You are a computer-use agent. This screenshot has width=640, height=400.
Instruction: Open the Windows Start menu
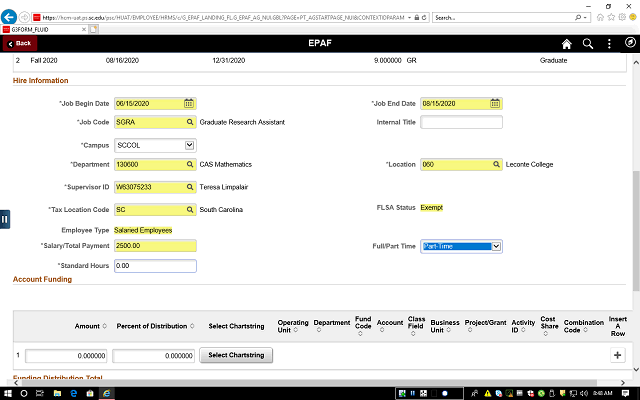[x=8, y=393]
